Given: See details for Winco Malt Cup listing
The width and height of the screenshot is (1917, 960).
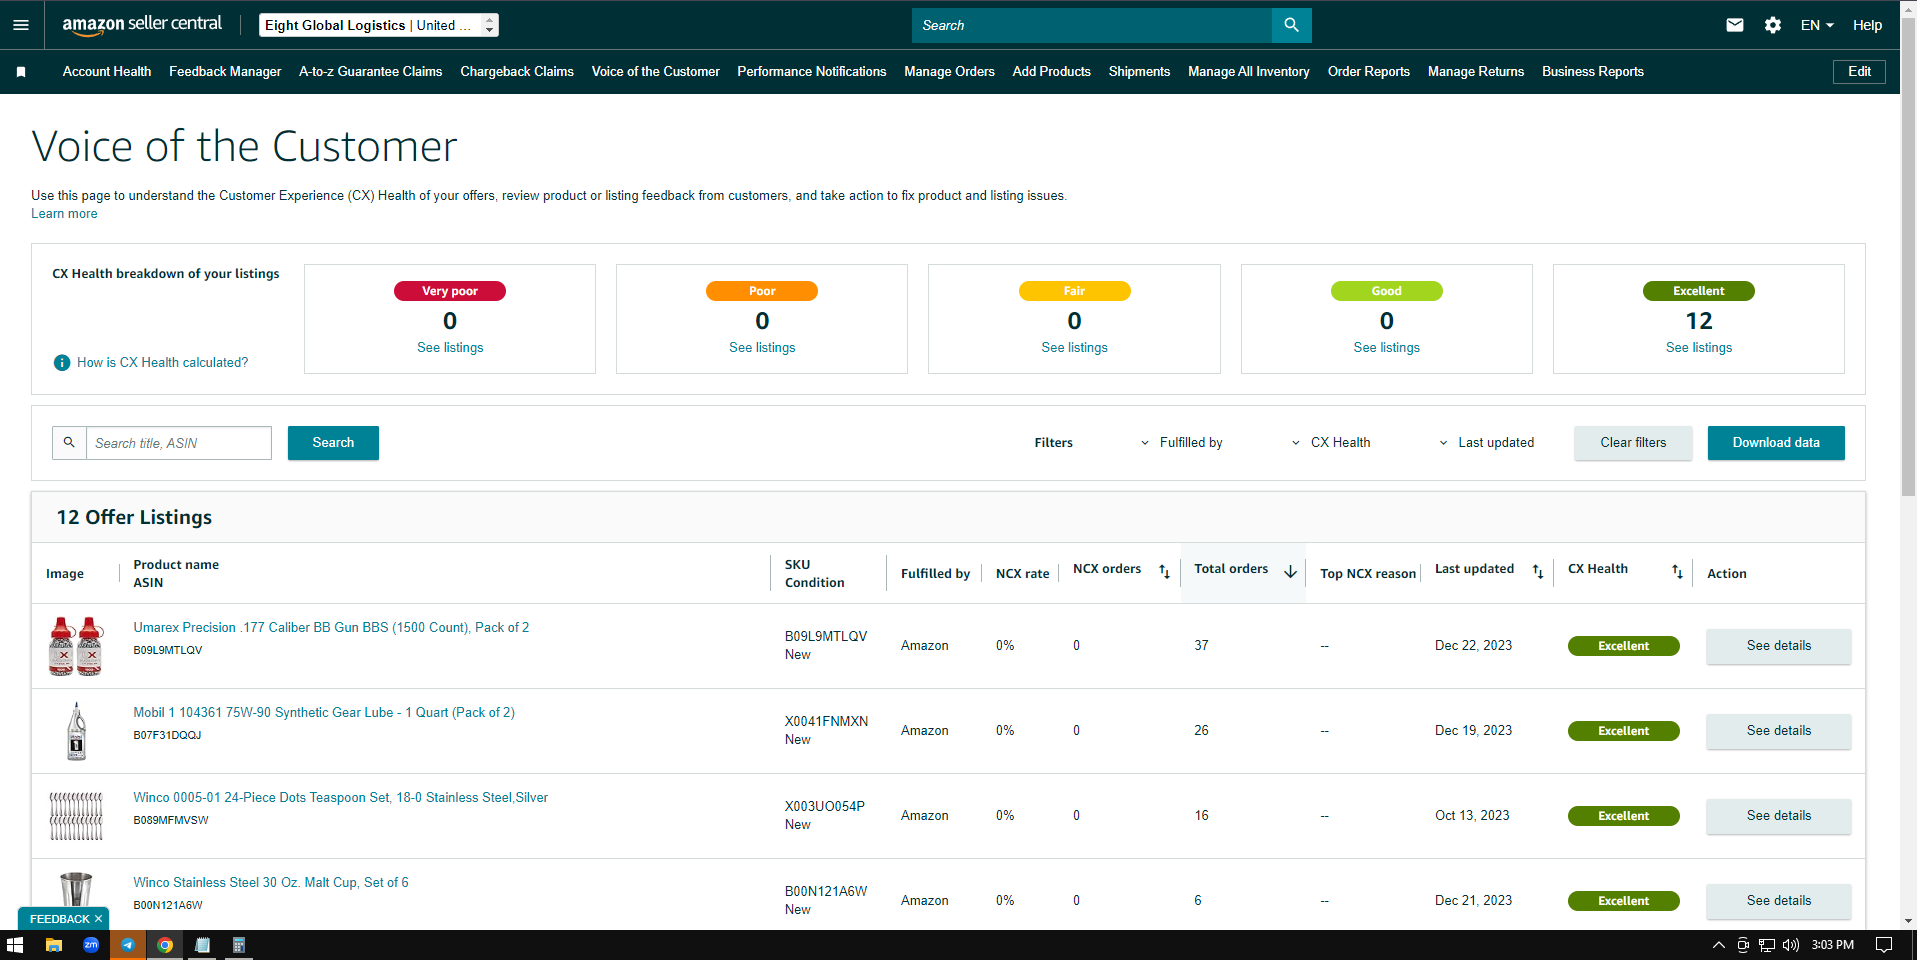Looking at the screenshot, I should (1779, 901).
